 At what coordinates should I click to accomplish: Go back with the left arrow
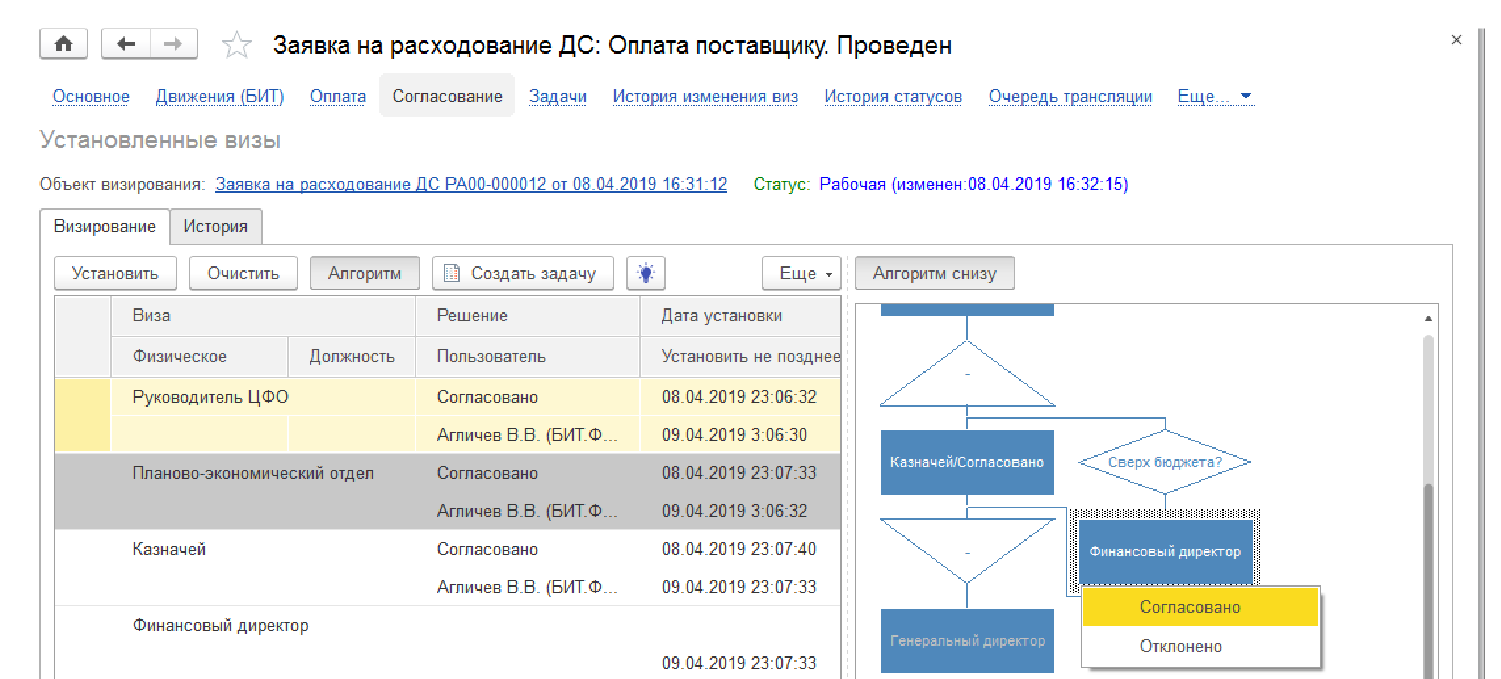[126, 44]
